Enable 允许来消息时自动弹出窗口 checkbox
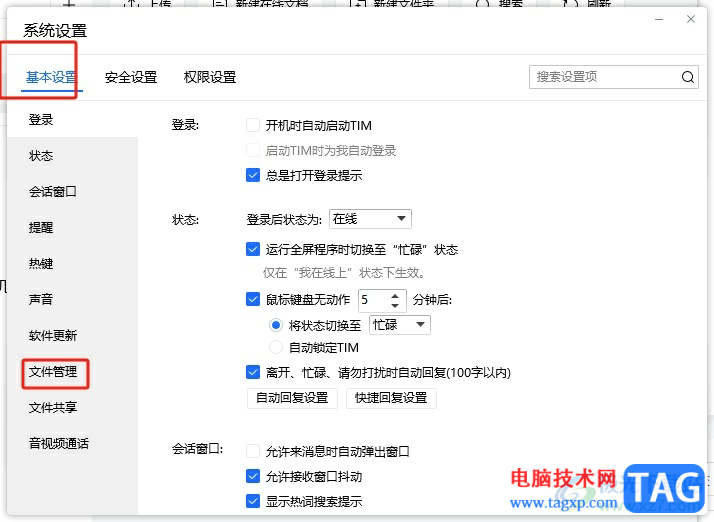 click(x=253, y=451)
